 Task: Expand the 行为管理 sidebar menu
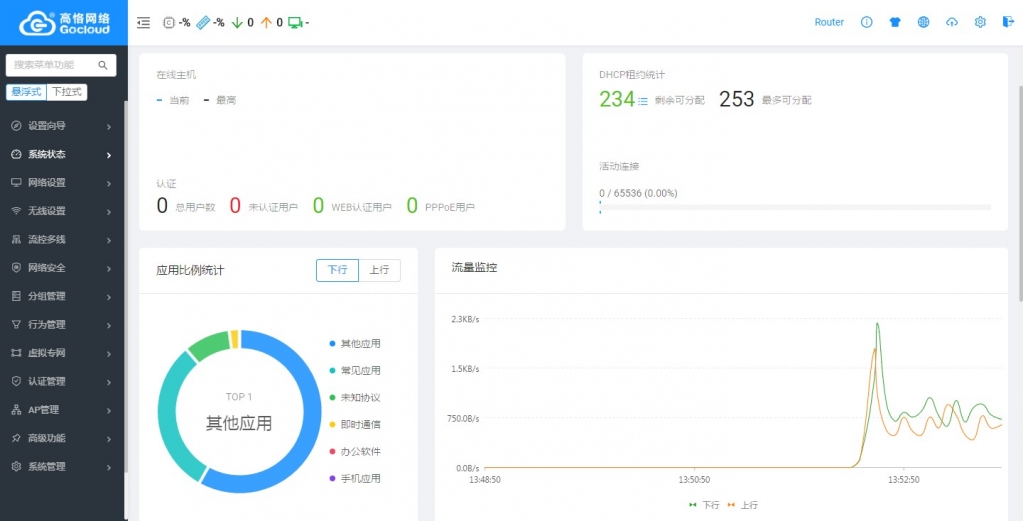tap(60, 325)
